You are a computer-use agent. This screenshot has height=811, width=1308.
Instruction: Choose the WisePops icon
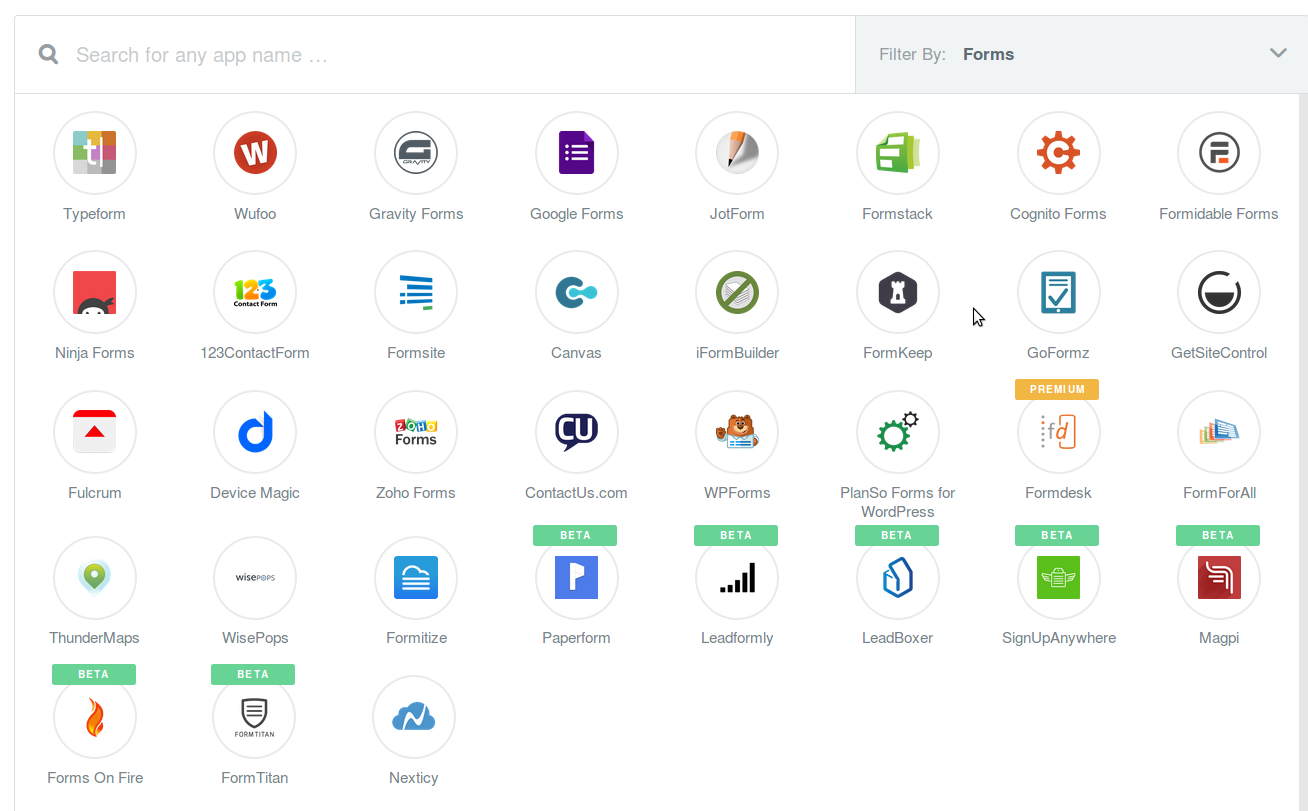pyautogui.click(x=255, y=577)
